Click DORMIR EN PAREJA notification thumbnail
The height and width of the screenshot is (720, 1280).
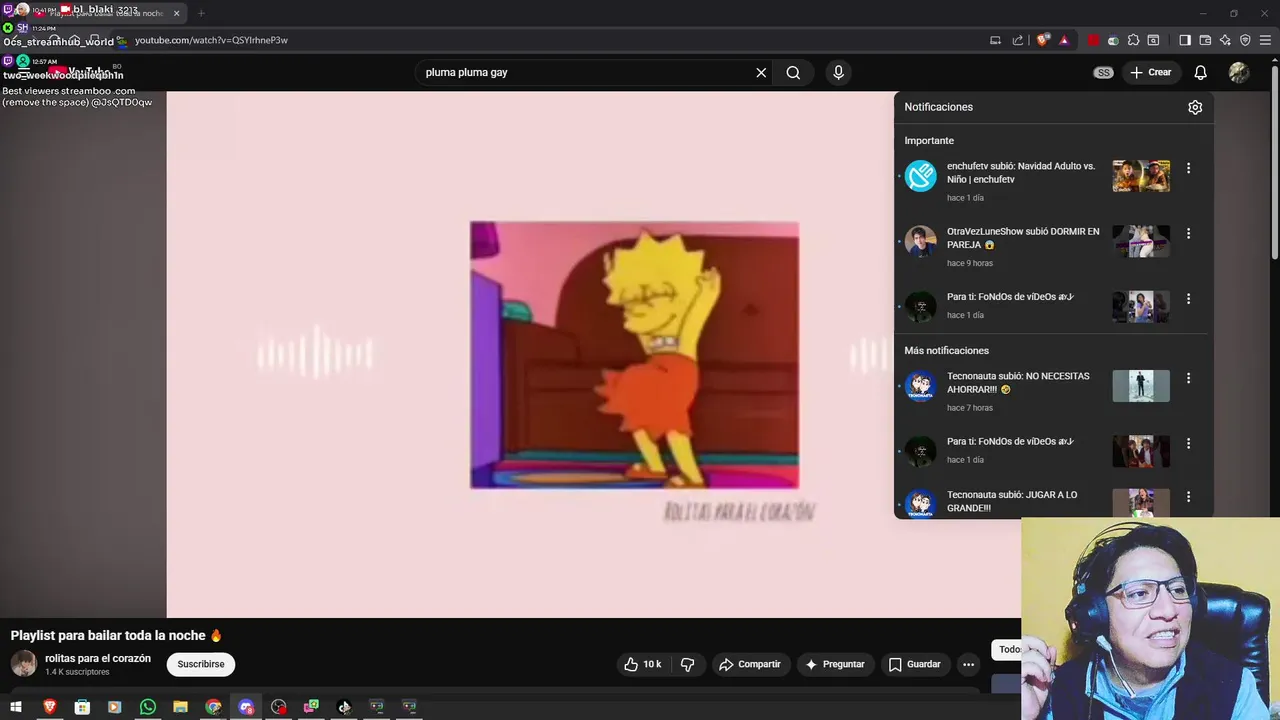pyautogui.click(x=1141, y=241)
